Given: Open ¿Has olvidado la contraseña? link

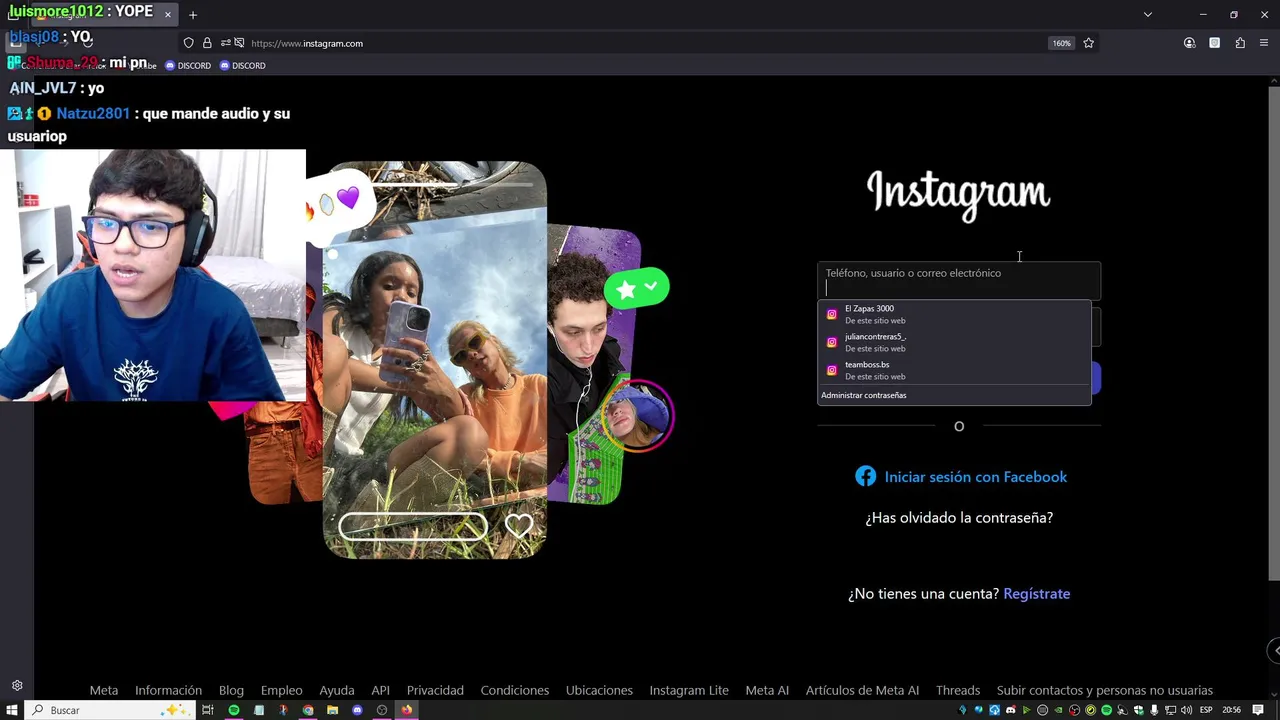Looking at the screenshot, I should coord(959,518).
